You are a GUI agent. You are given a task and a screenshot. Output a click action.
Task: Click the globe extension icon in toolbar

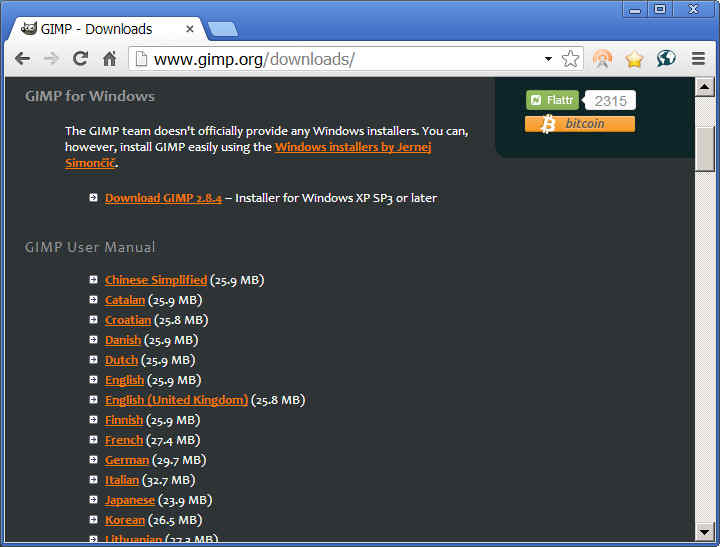666,59
